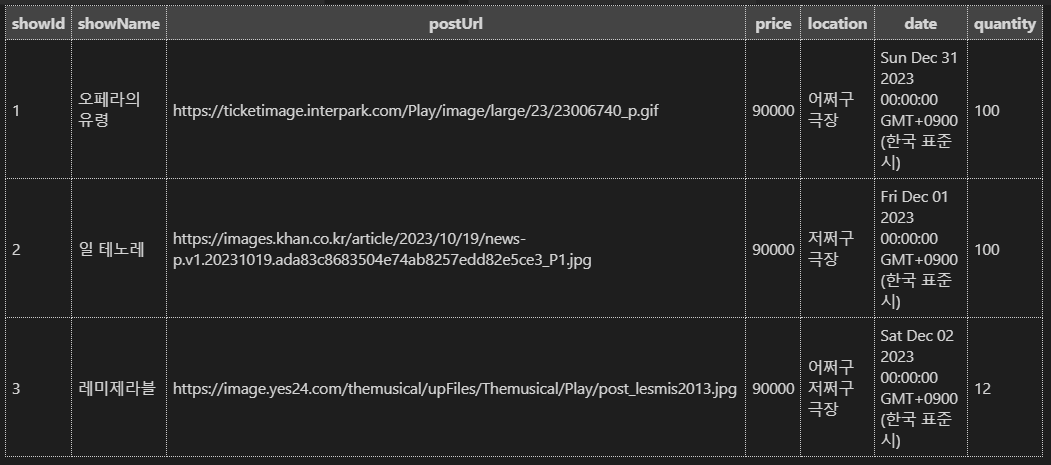This screenshot has height=465, width=1051.
Task: Open the images.khan.co.kr news image URL
Action: pyautogui.click(x=382, y=249)
